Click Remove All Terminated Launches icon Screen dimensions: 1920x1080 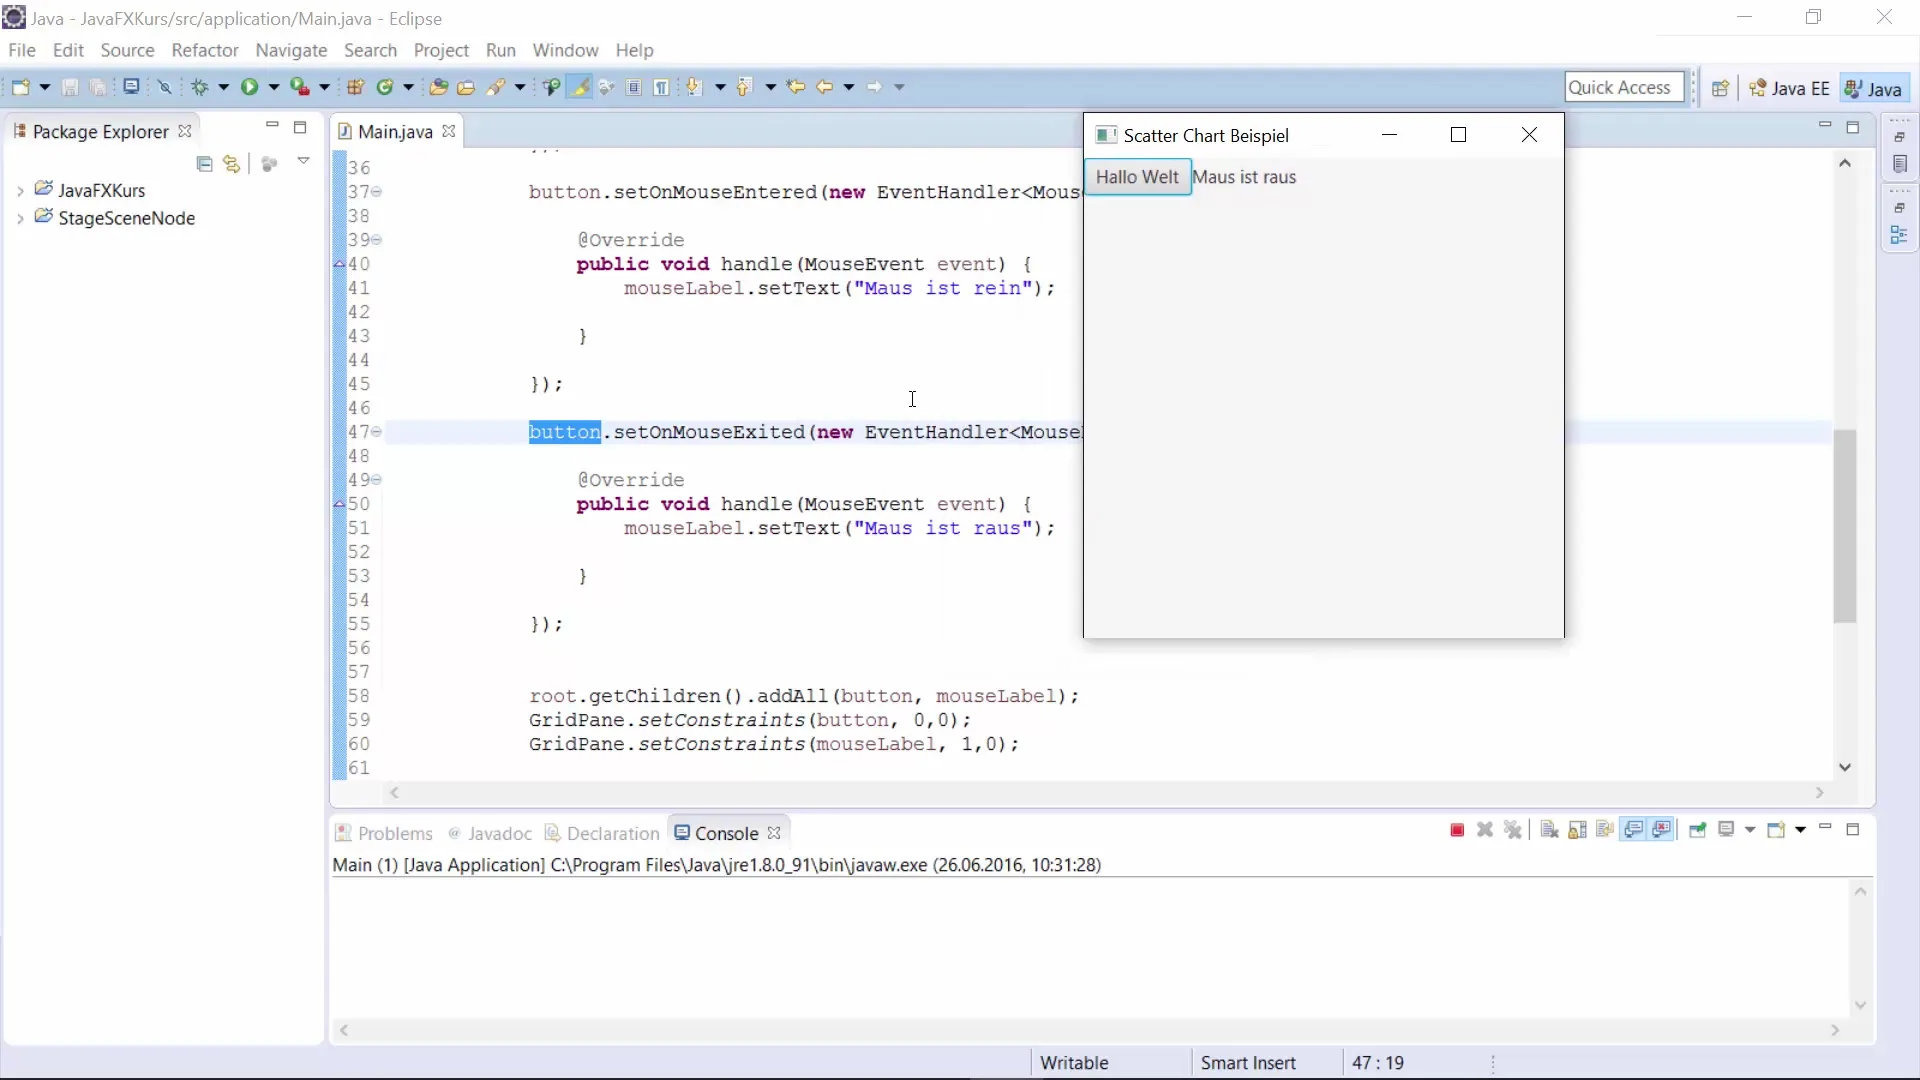(1513, 830)
